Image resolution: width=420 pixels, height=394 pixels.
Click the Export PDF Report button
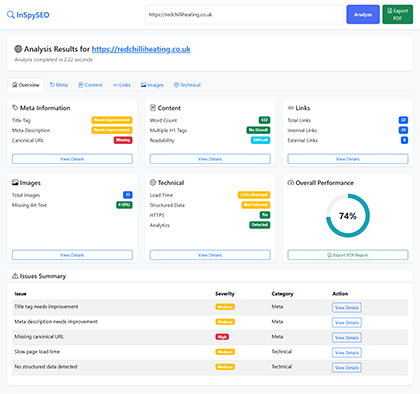pos(348,255)
